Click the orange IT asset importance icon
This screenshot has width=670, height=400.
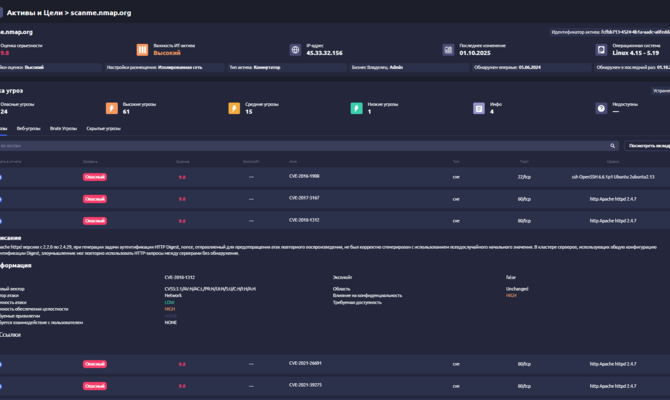pyautogui.click(x=142, y=49)
